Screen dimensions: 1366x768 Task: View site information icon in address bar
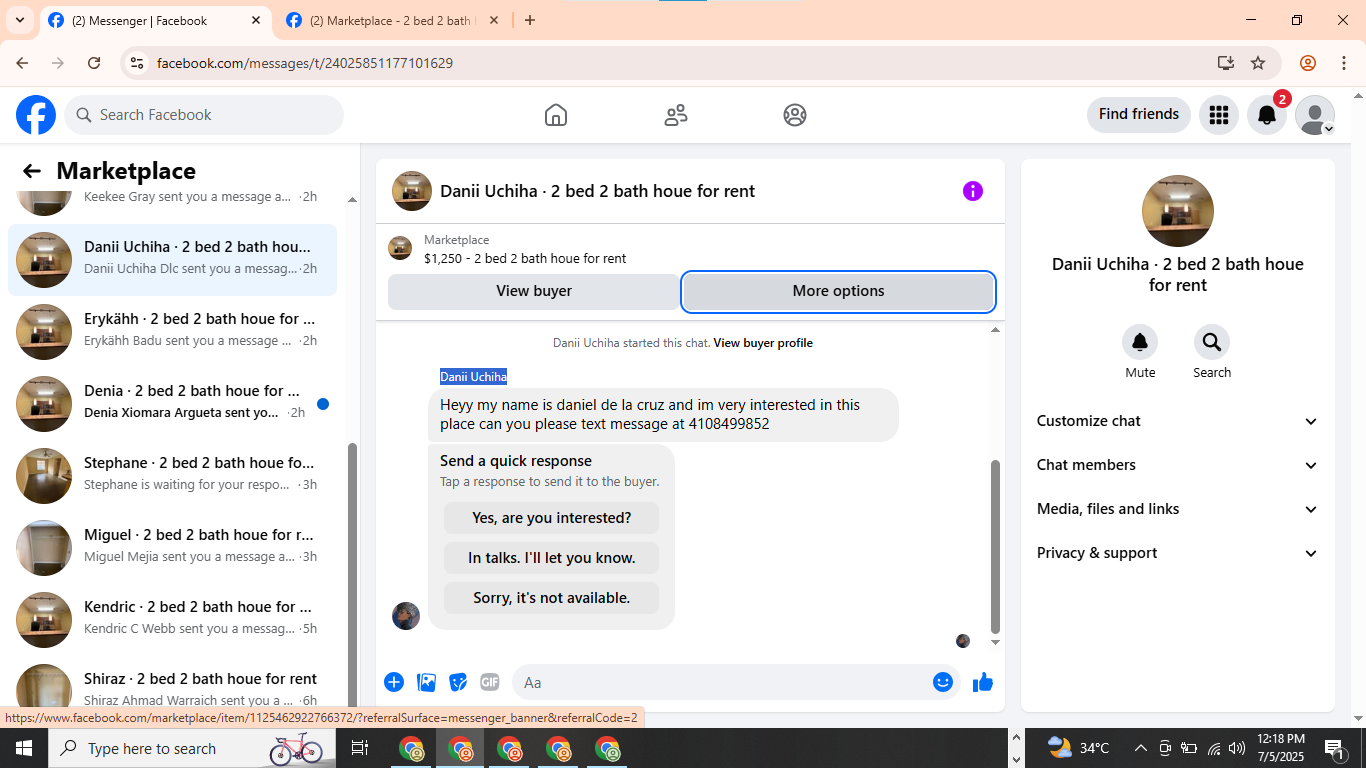[x=138, y=63]
